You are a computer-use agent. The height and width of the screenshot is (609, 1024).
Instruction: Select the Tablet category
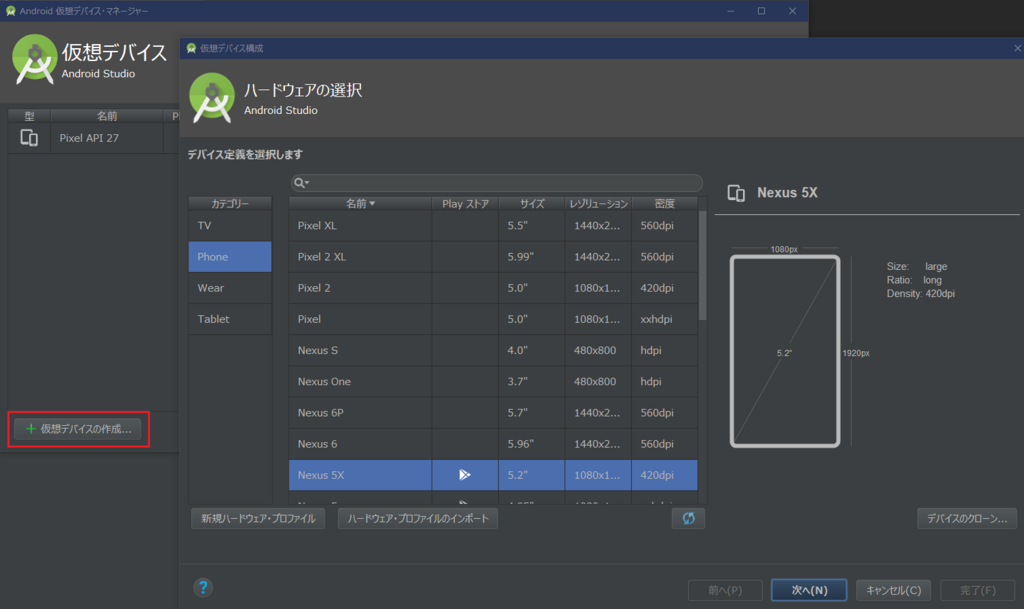coord(230,319)
